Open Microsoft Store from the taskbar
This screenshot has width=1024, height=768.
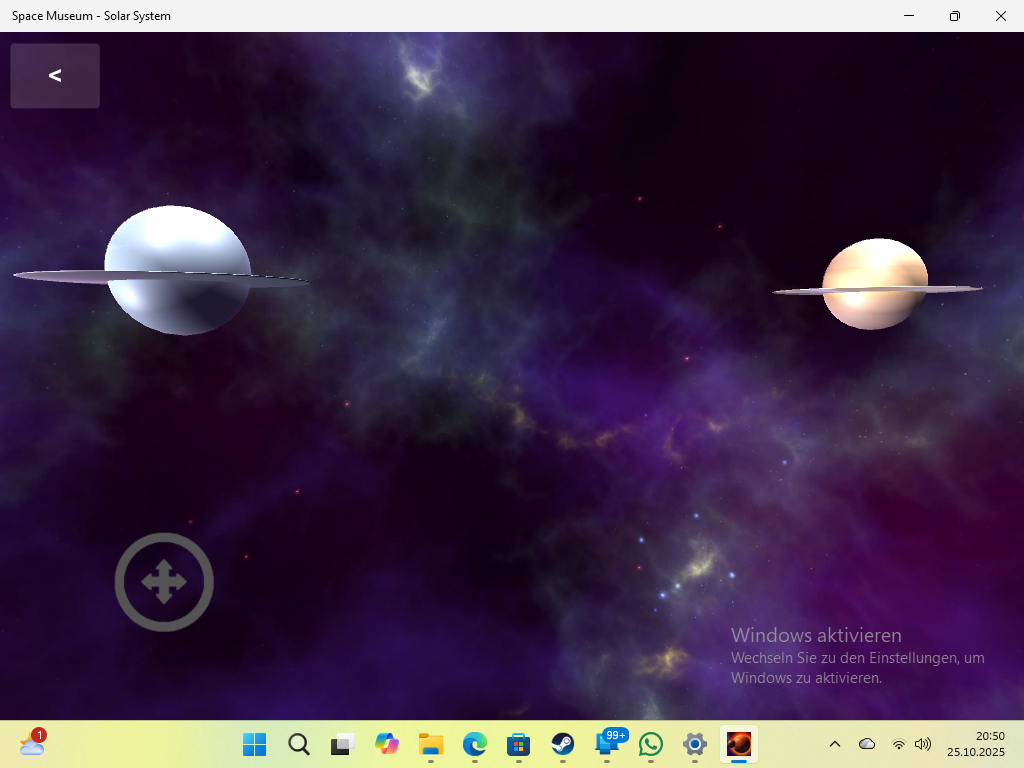pos(519,744)
